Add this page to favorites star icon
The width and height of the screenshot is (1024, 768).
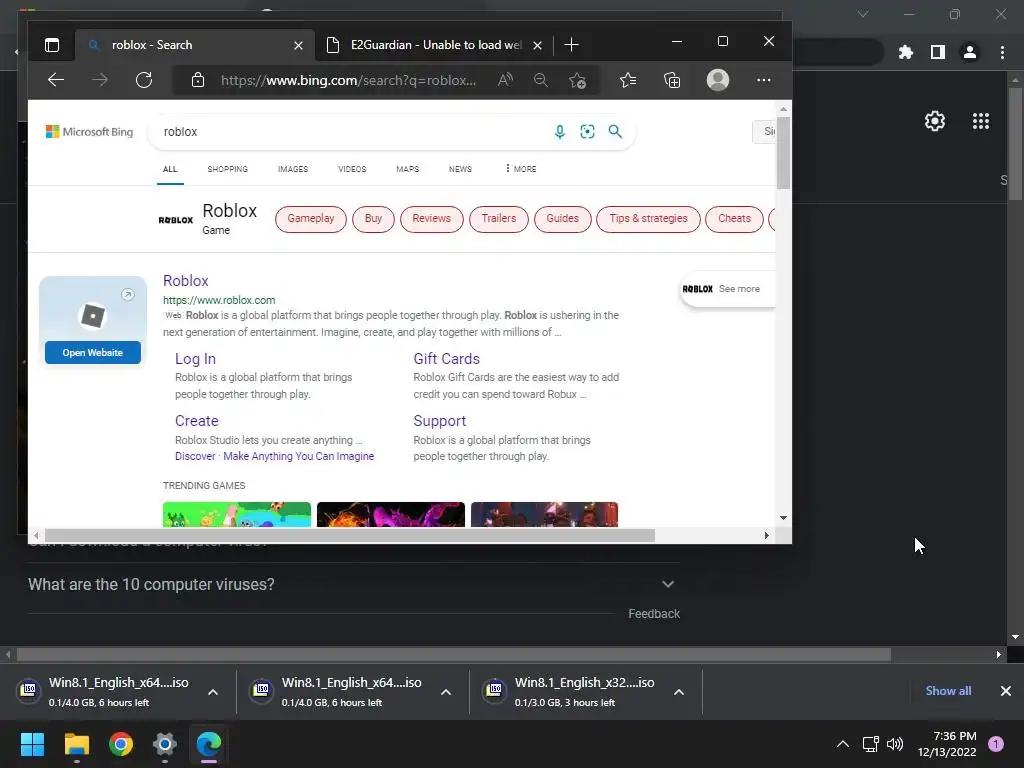pyautogui.click(x=577, y=80)
